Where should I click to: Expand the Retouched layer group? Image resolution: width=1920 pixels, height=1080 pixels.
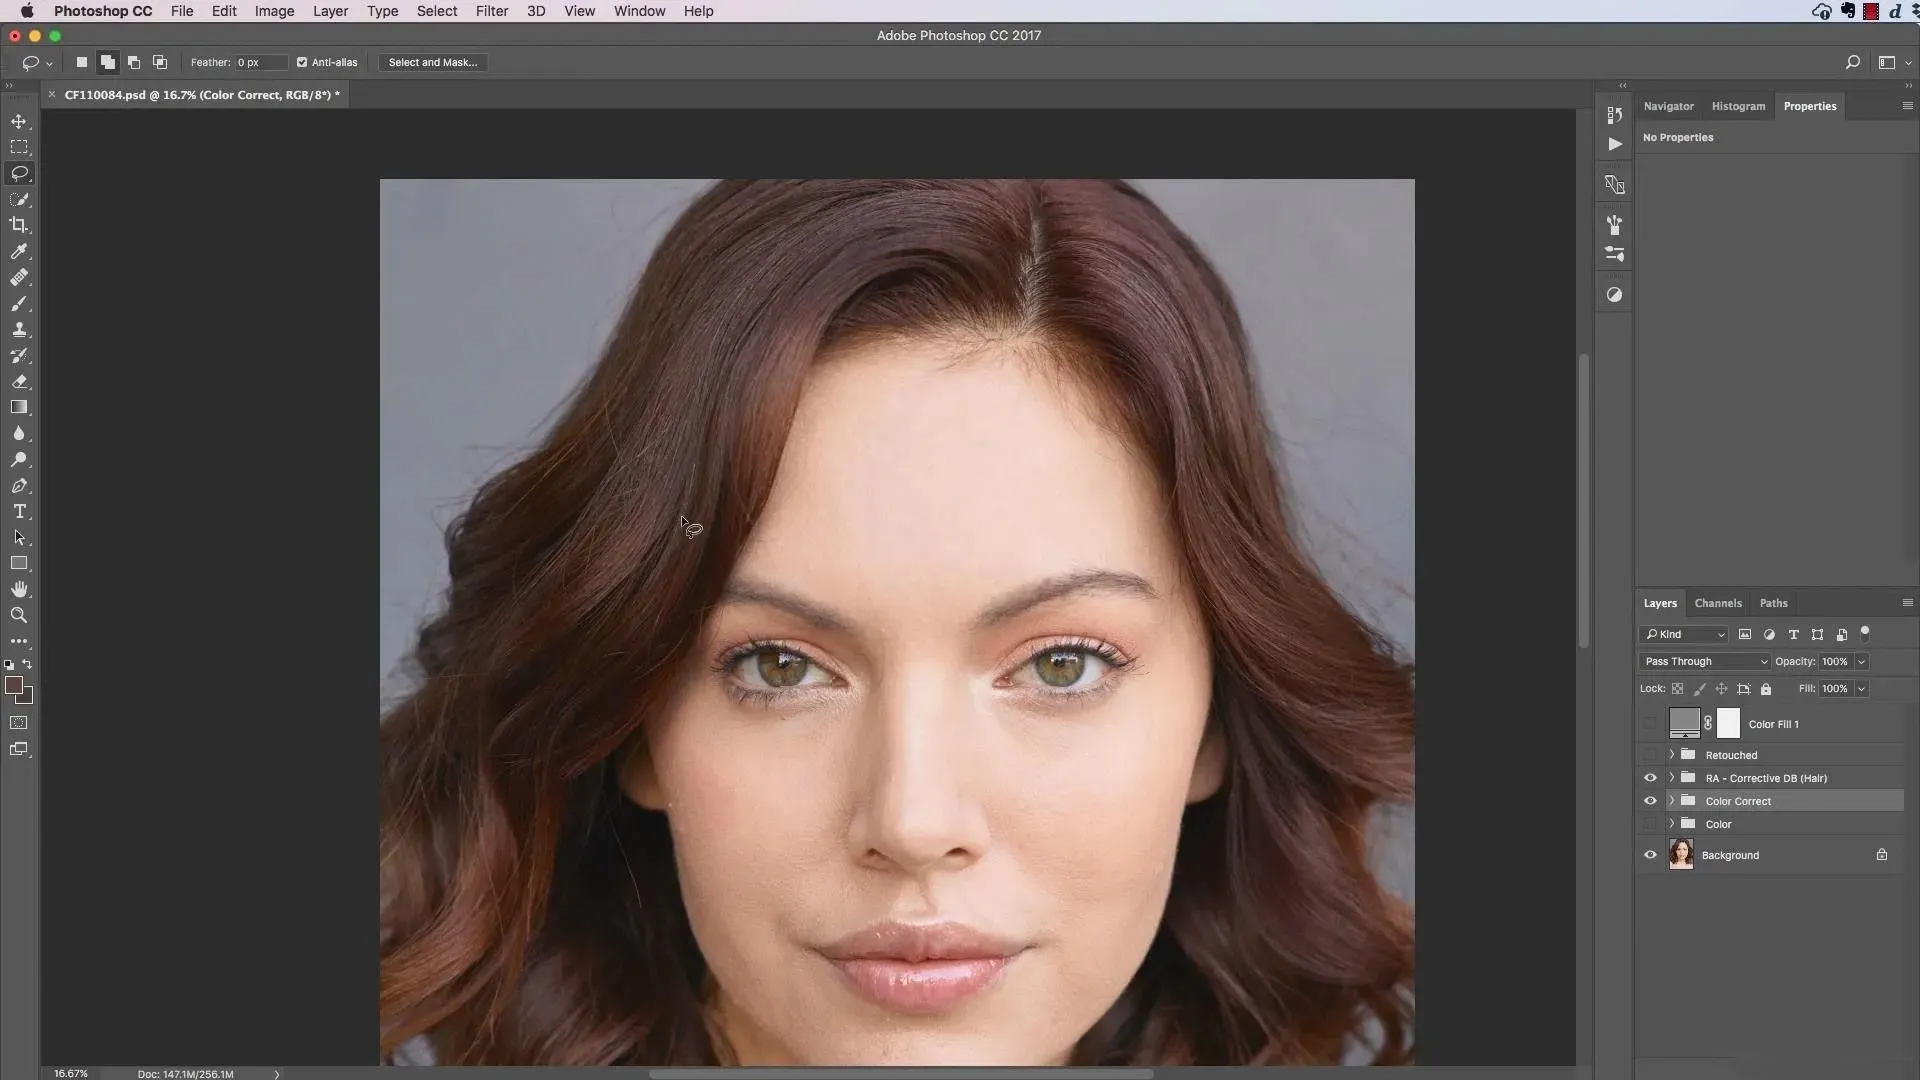[x=1672, y=755]
